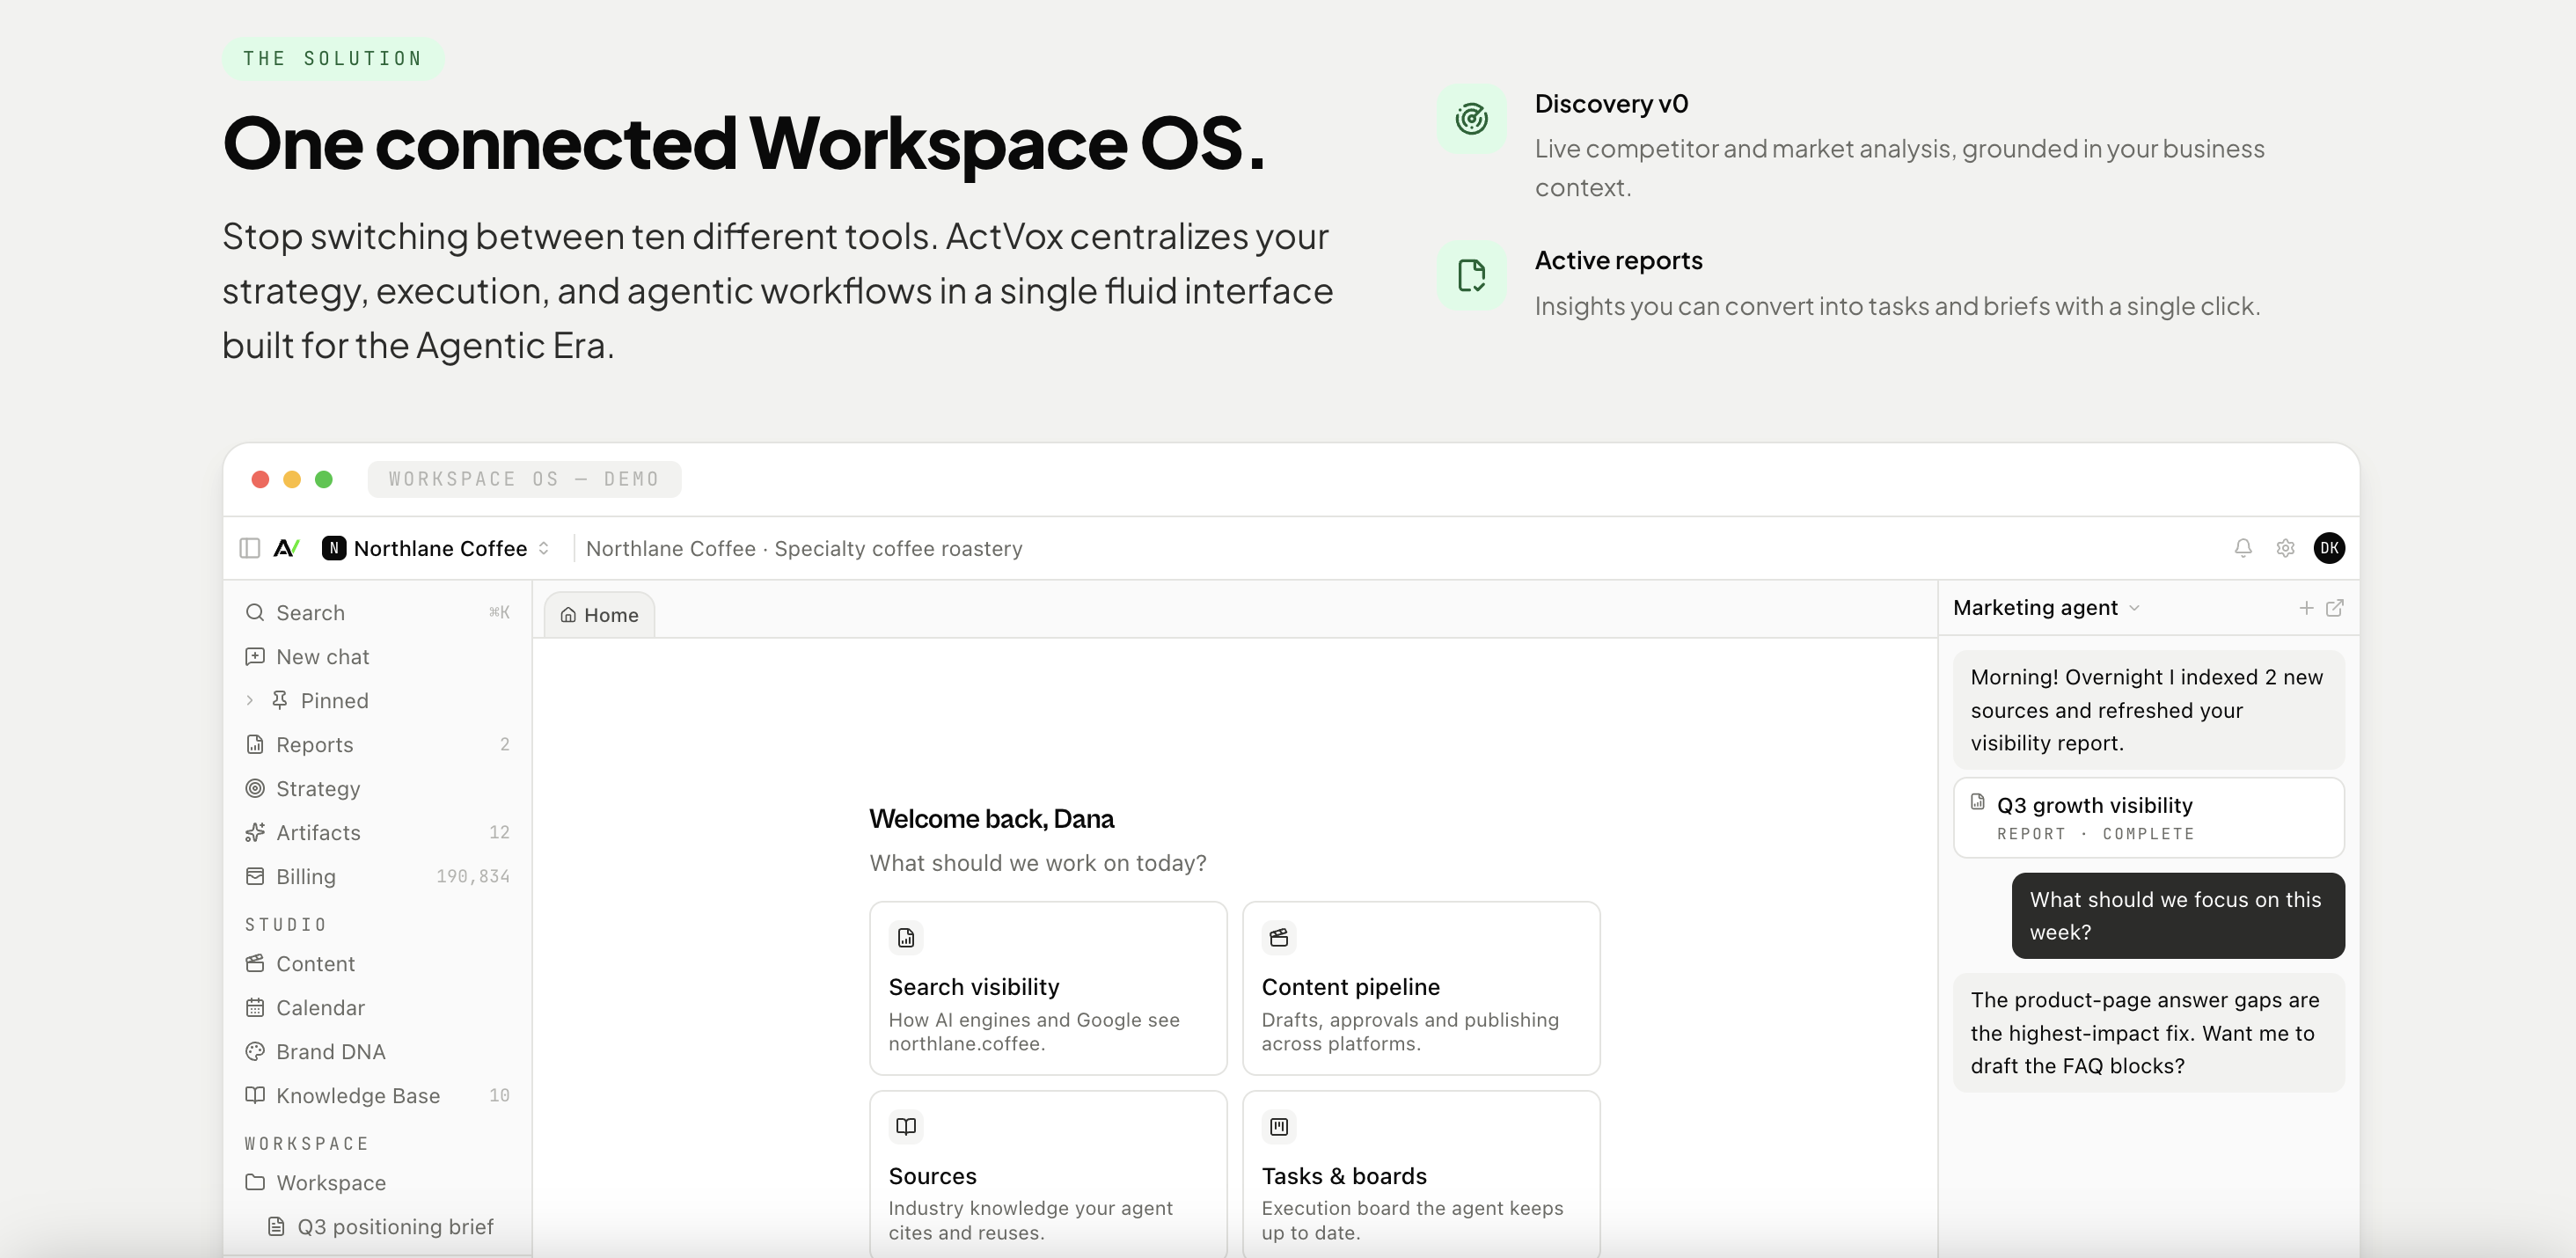Click the Reports document icon

pos(255,744)
